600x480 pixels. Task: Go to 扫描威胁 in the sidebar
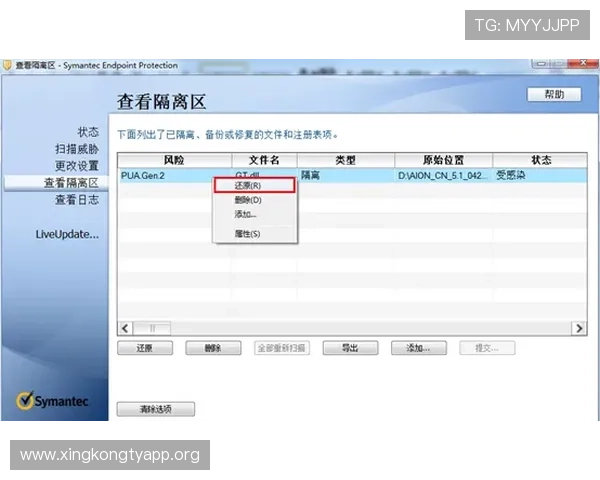[x=77, y=149]
